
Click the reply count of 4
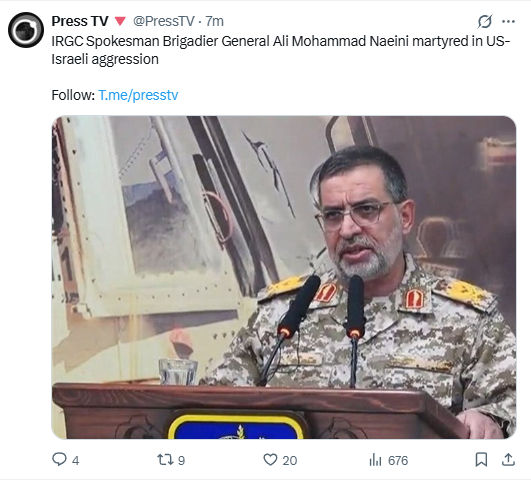pos(76,460)
